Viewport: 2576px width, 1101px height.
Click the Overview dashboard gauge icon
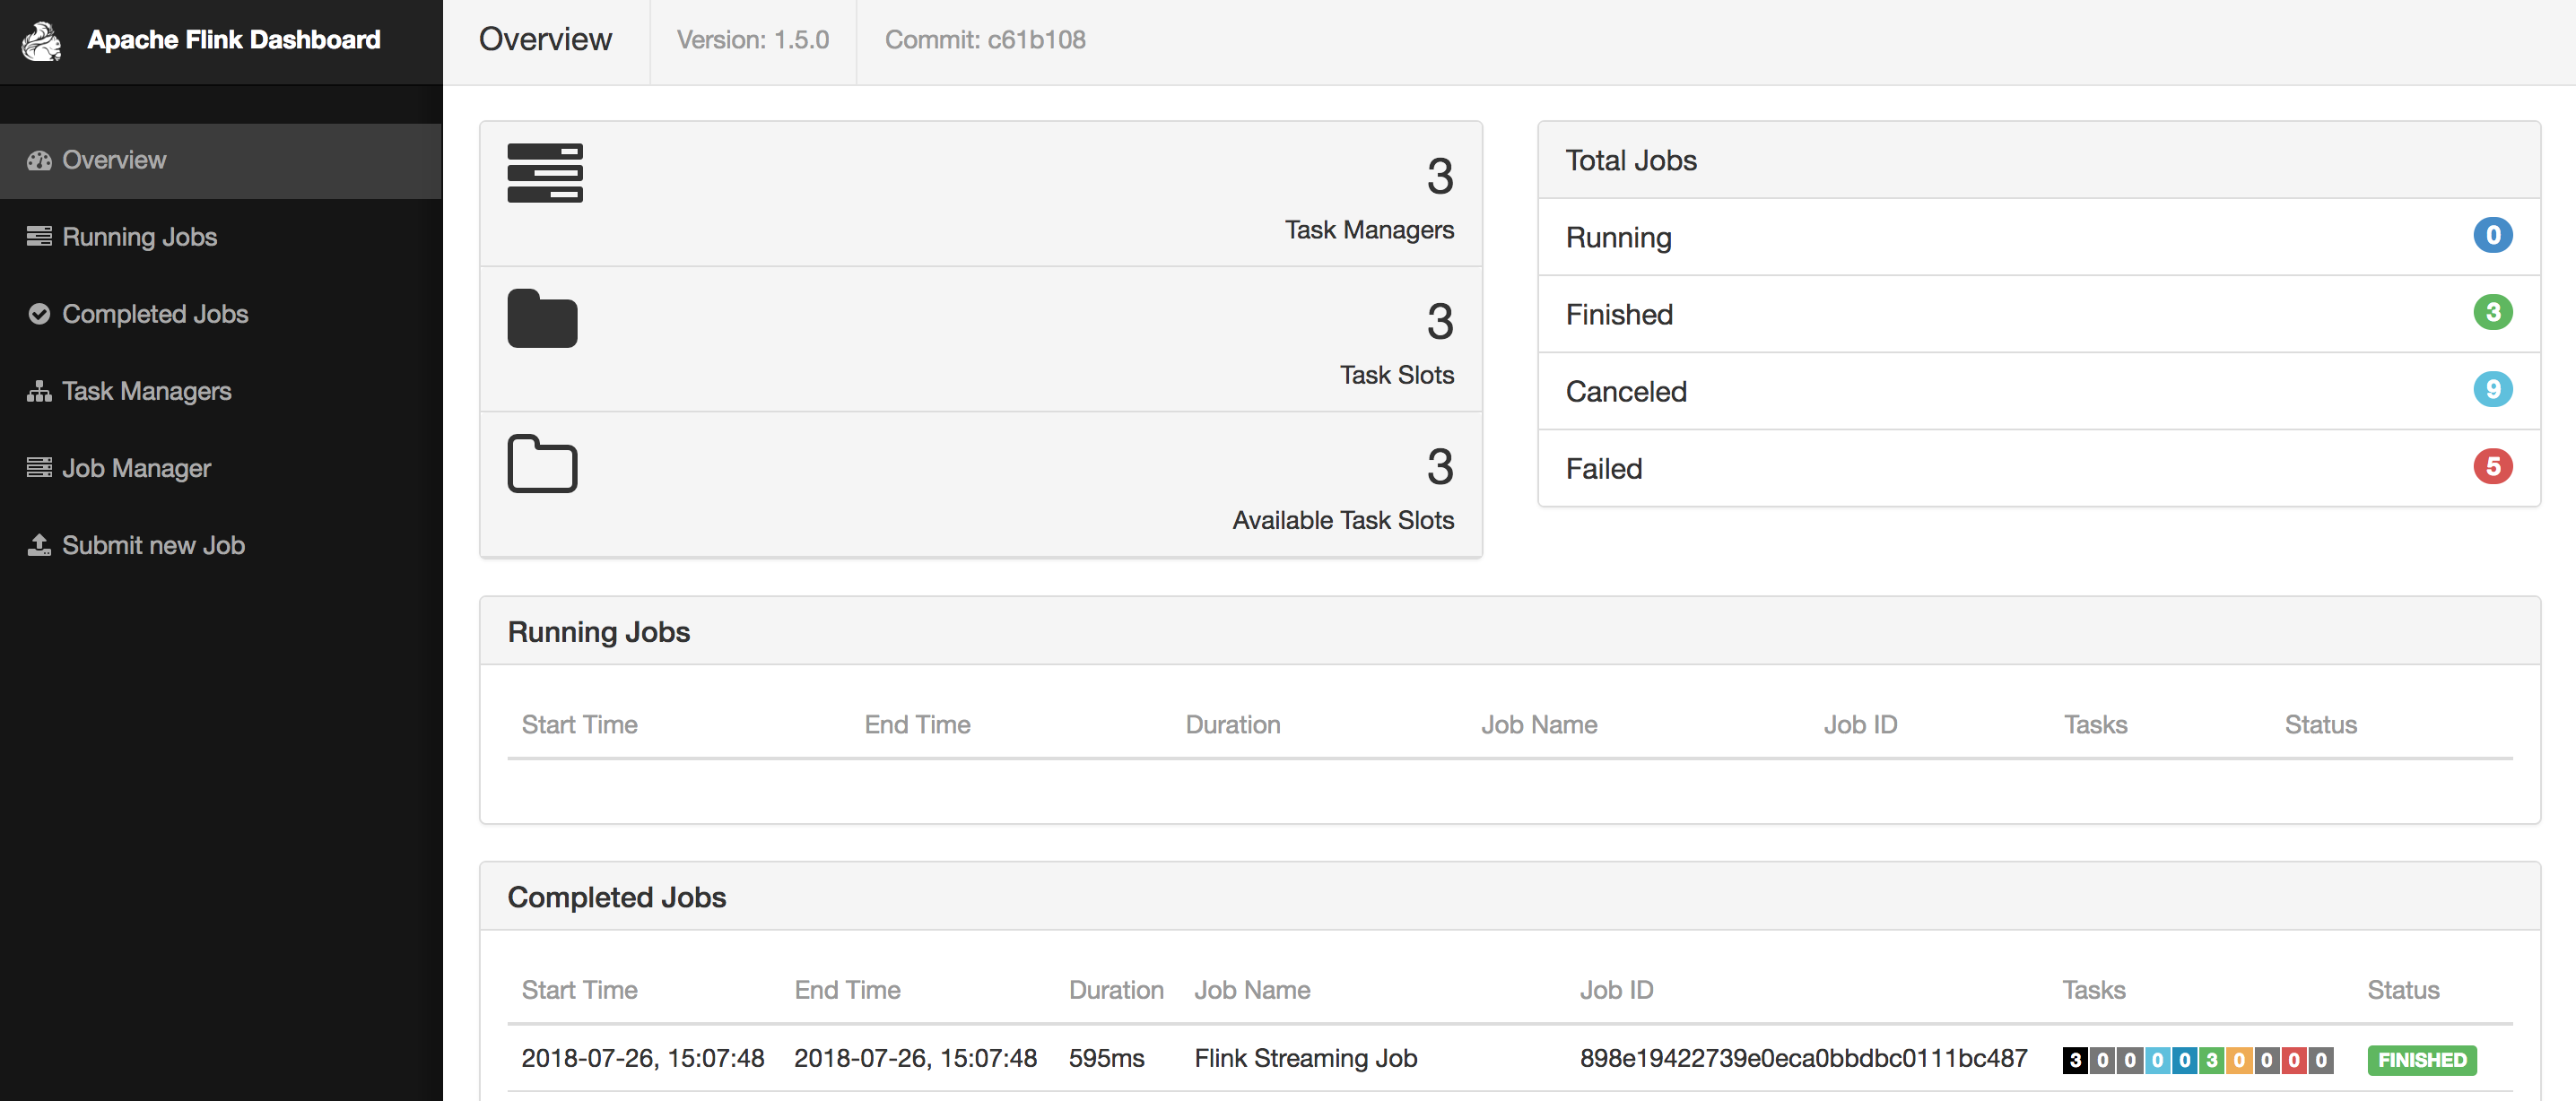pos(39,160)
